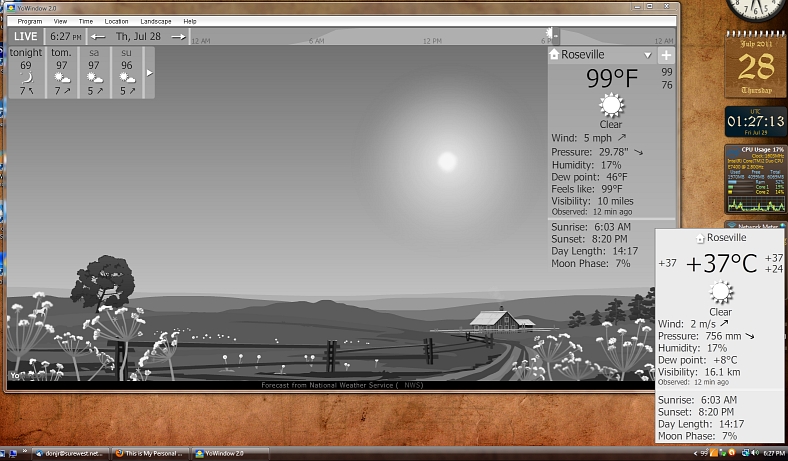Click +37°C temperature in the widget
Image resolution: width=788 pixels, height=461 pixels.
[x=721, y=263]
